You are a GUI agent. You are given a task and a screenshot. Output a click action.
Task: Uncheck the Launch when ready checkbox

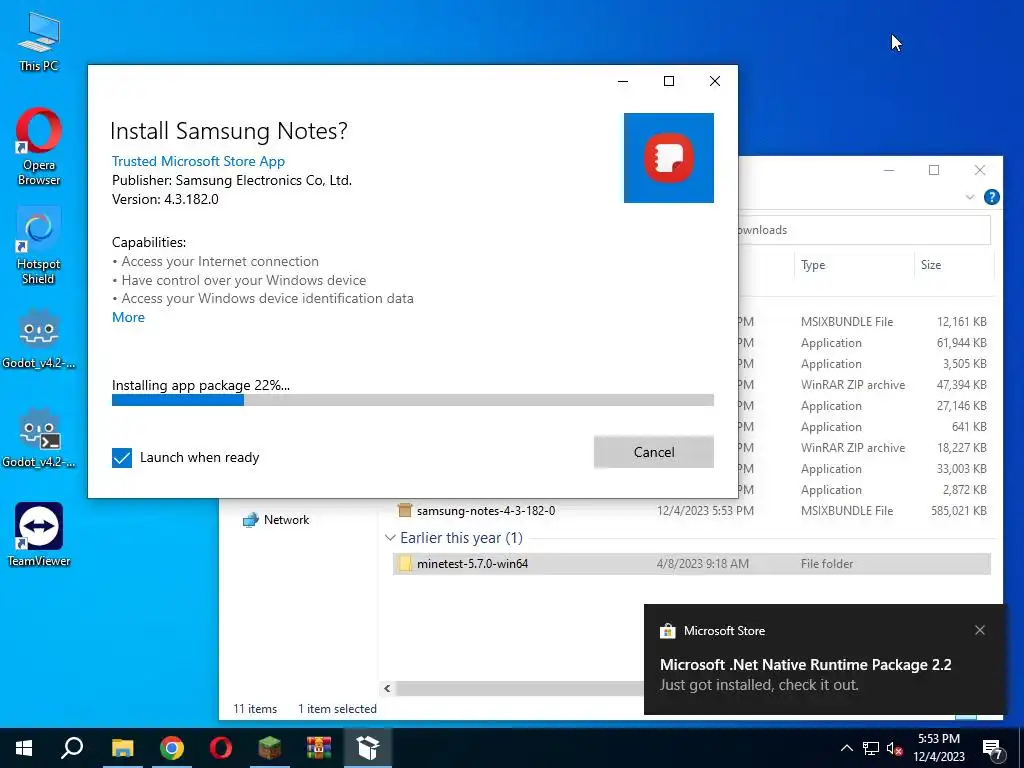(x=122, y=458)
